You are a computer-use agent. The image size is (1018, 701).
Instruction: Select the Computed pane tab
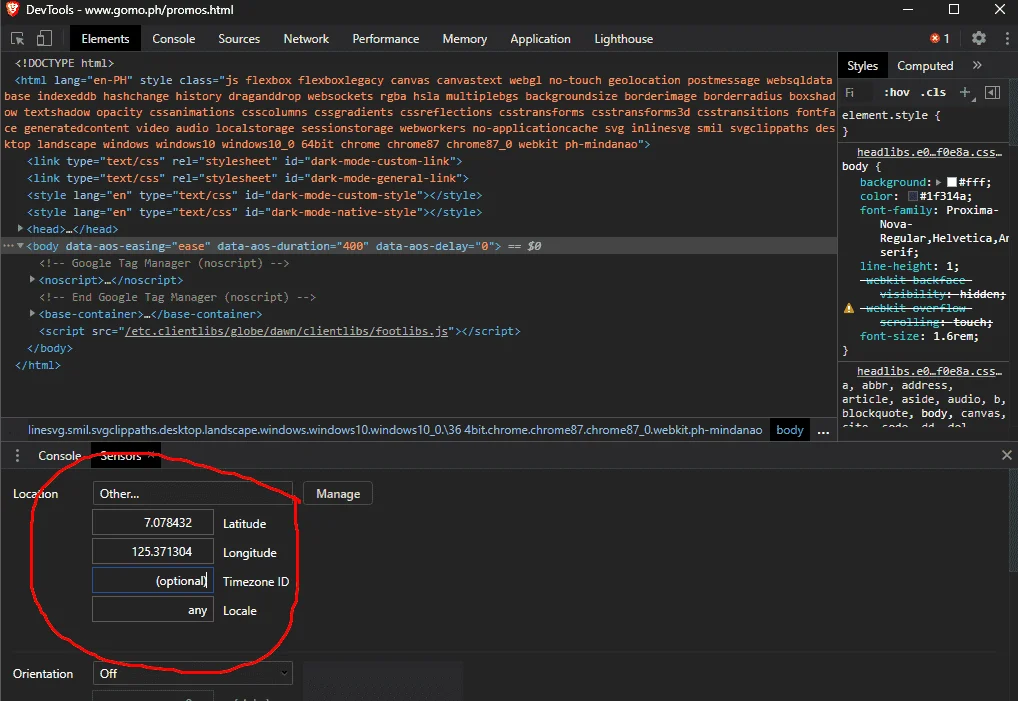pos(925,66)
